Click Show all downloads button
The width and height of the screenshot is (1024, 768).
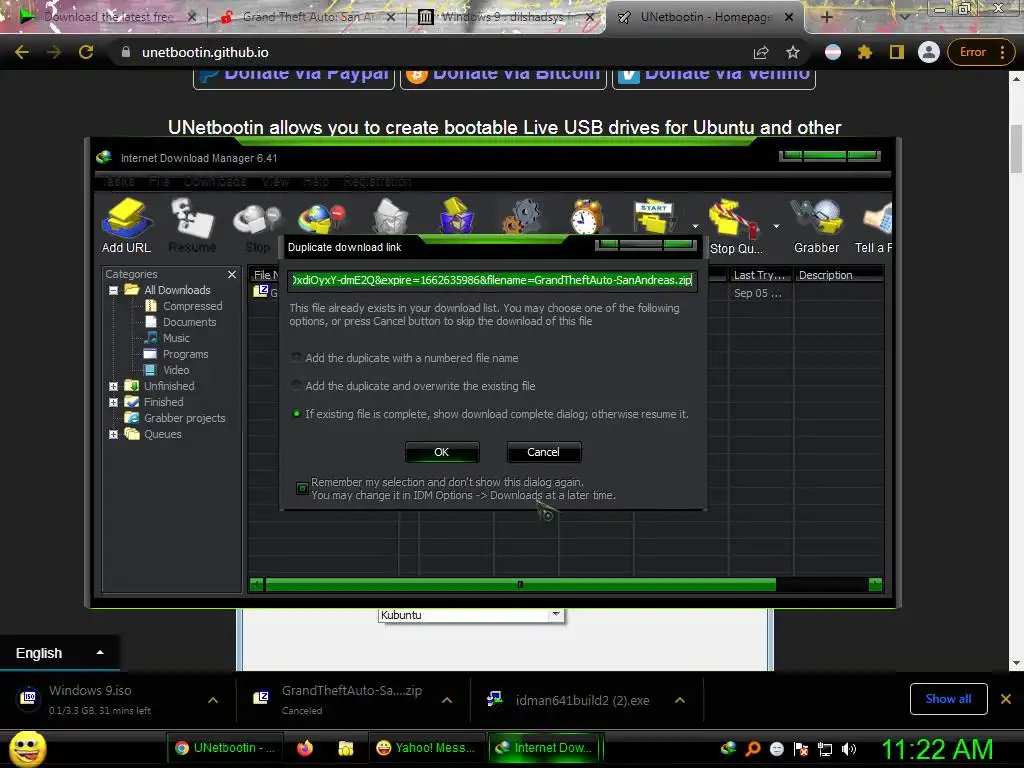pyautogui.click(x=948, y=699)
